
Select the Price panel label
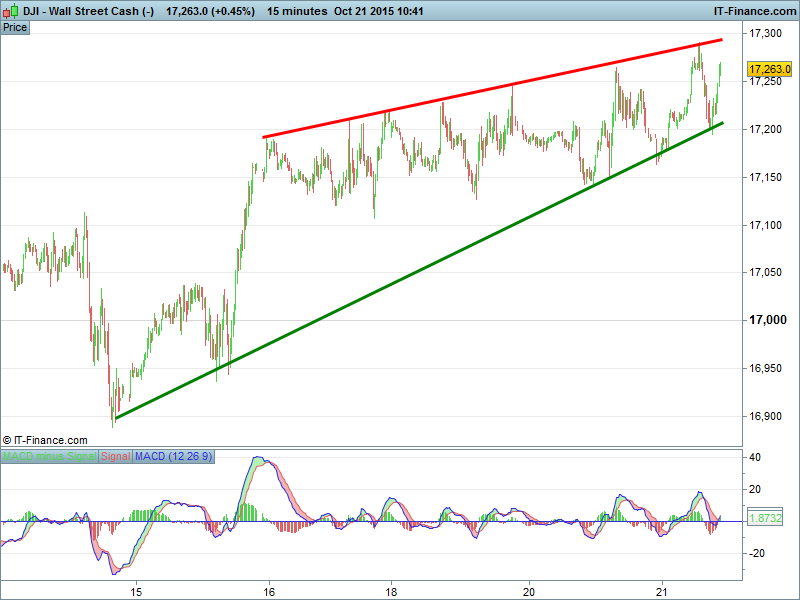click(15, 27)
